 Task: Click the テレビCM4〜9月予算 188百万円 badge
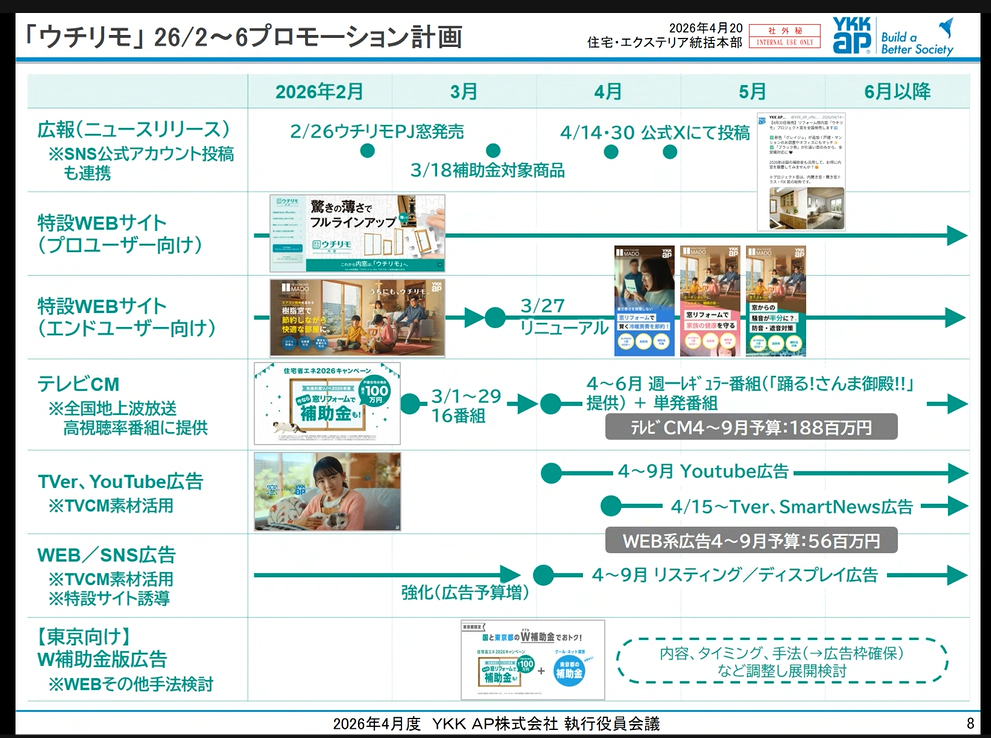coord(753,427)
